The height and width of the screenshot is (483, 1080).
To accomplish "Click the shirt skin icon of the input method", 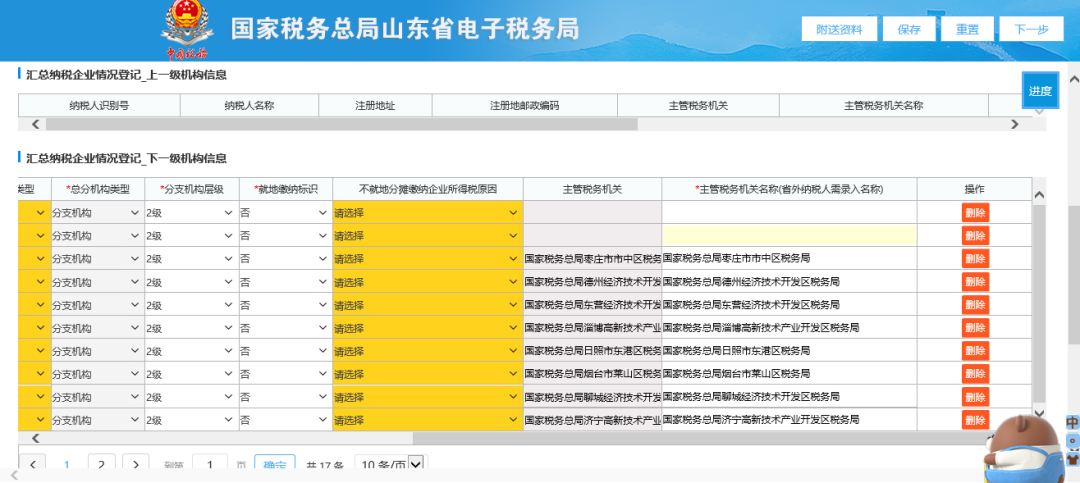I will 1072,458.
